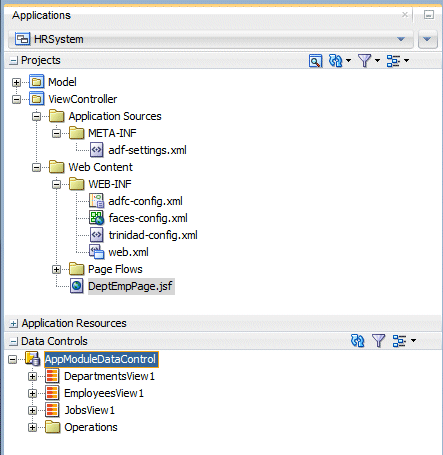This screenshot has width=443, height=455.
Task: Select adfc-config.xml in the tree
Action: tap(145, 201)
